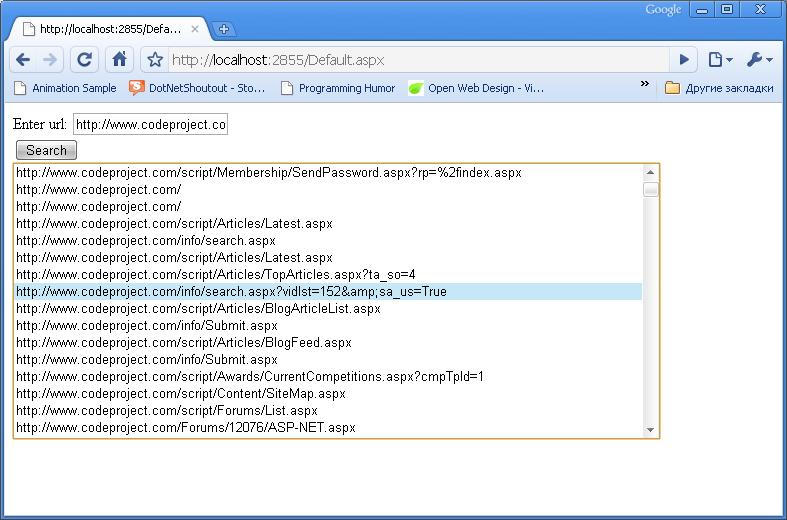Image resolution: width=787 pixels, height=520 pixels.
Task: Select the SendPassword.aspx list entry
Action: pyautogui.click(x=328, y=173)
